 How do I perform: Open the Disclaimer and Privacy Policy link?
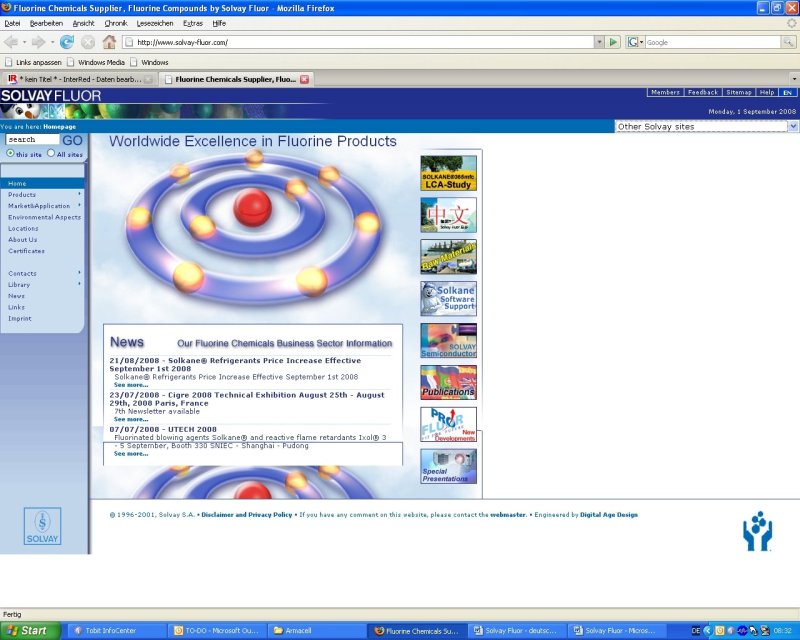(x=247, y=514)
